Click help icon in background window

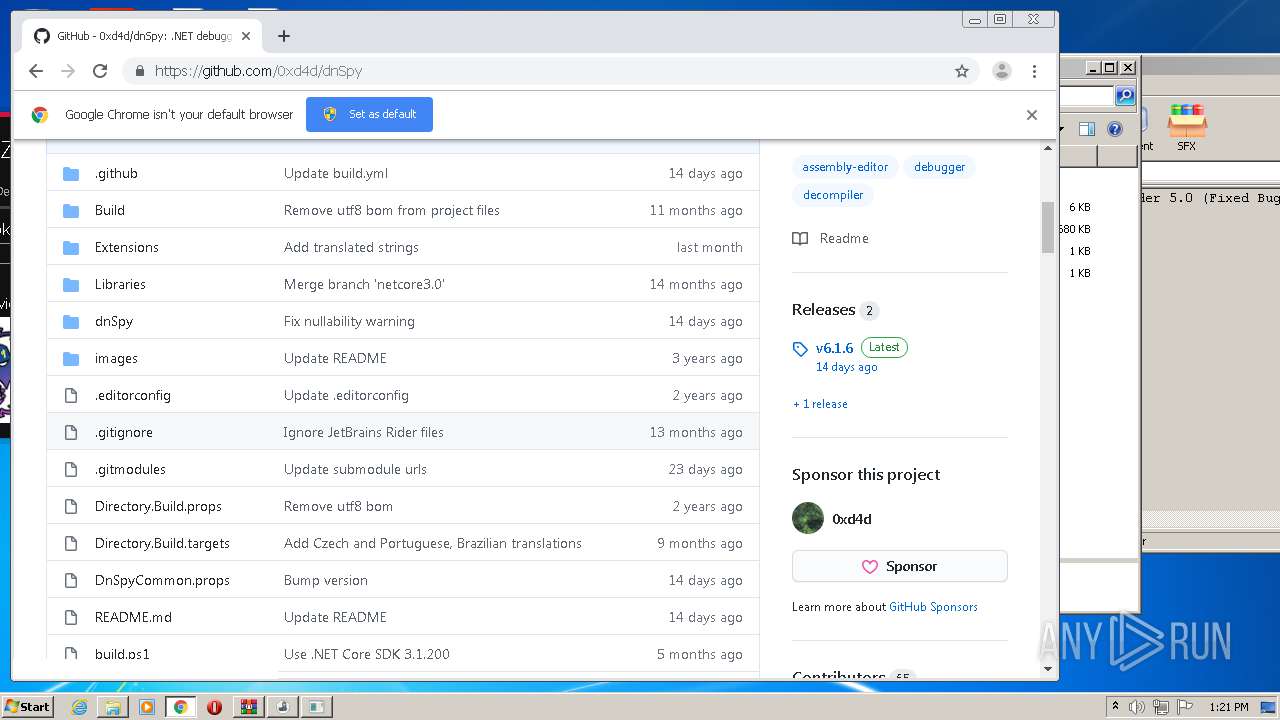(1115, 129)
